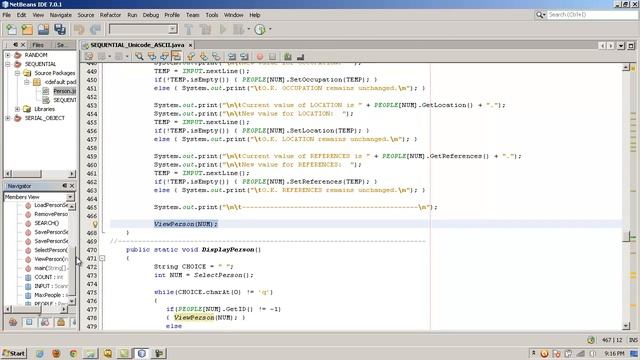
Task: Open the Refactor menu
Action: point(111,15)
